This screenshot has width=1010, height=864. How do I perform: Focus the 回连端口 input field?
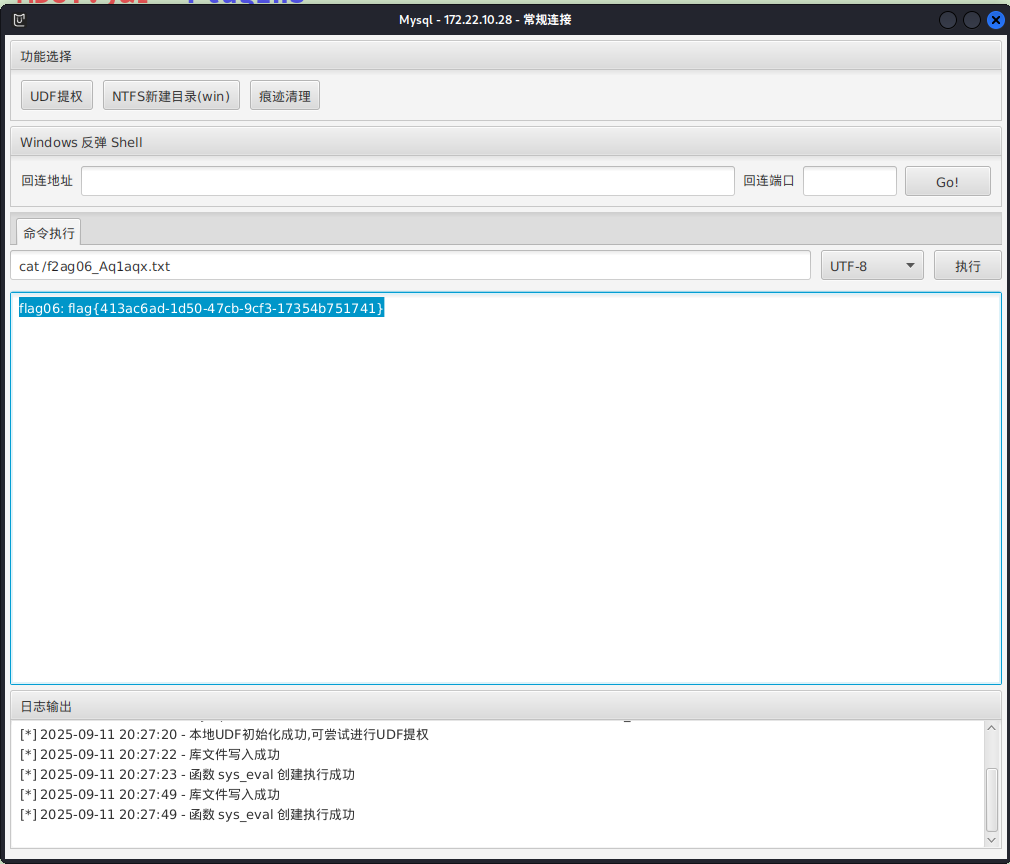pyautogui.click(x=850, y=181)
